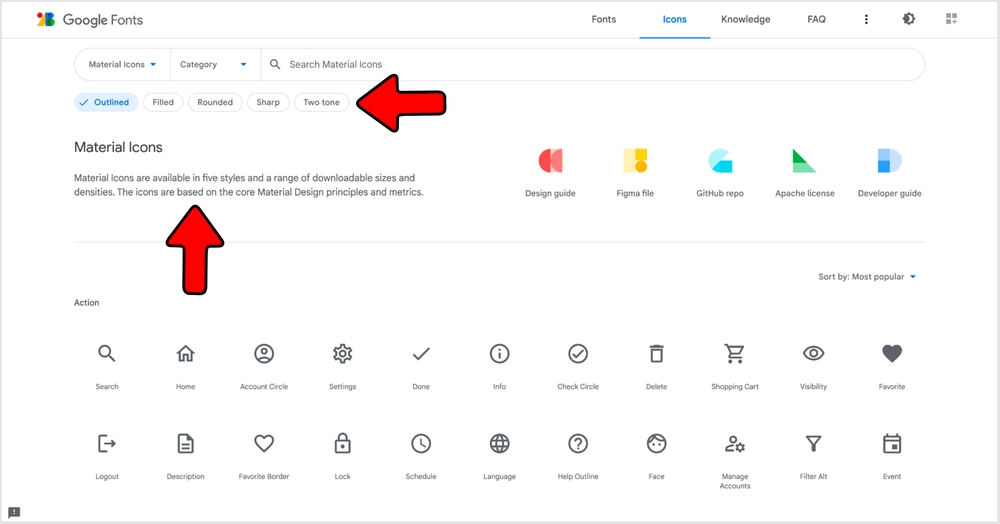Select the Schedule clock icon

tap(421, 443)
